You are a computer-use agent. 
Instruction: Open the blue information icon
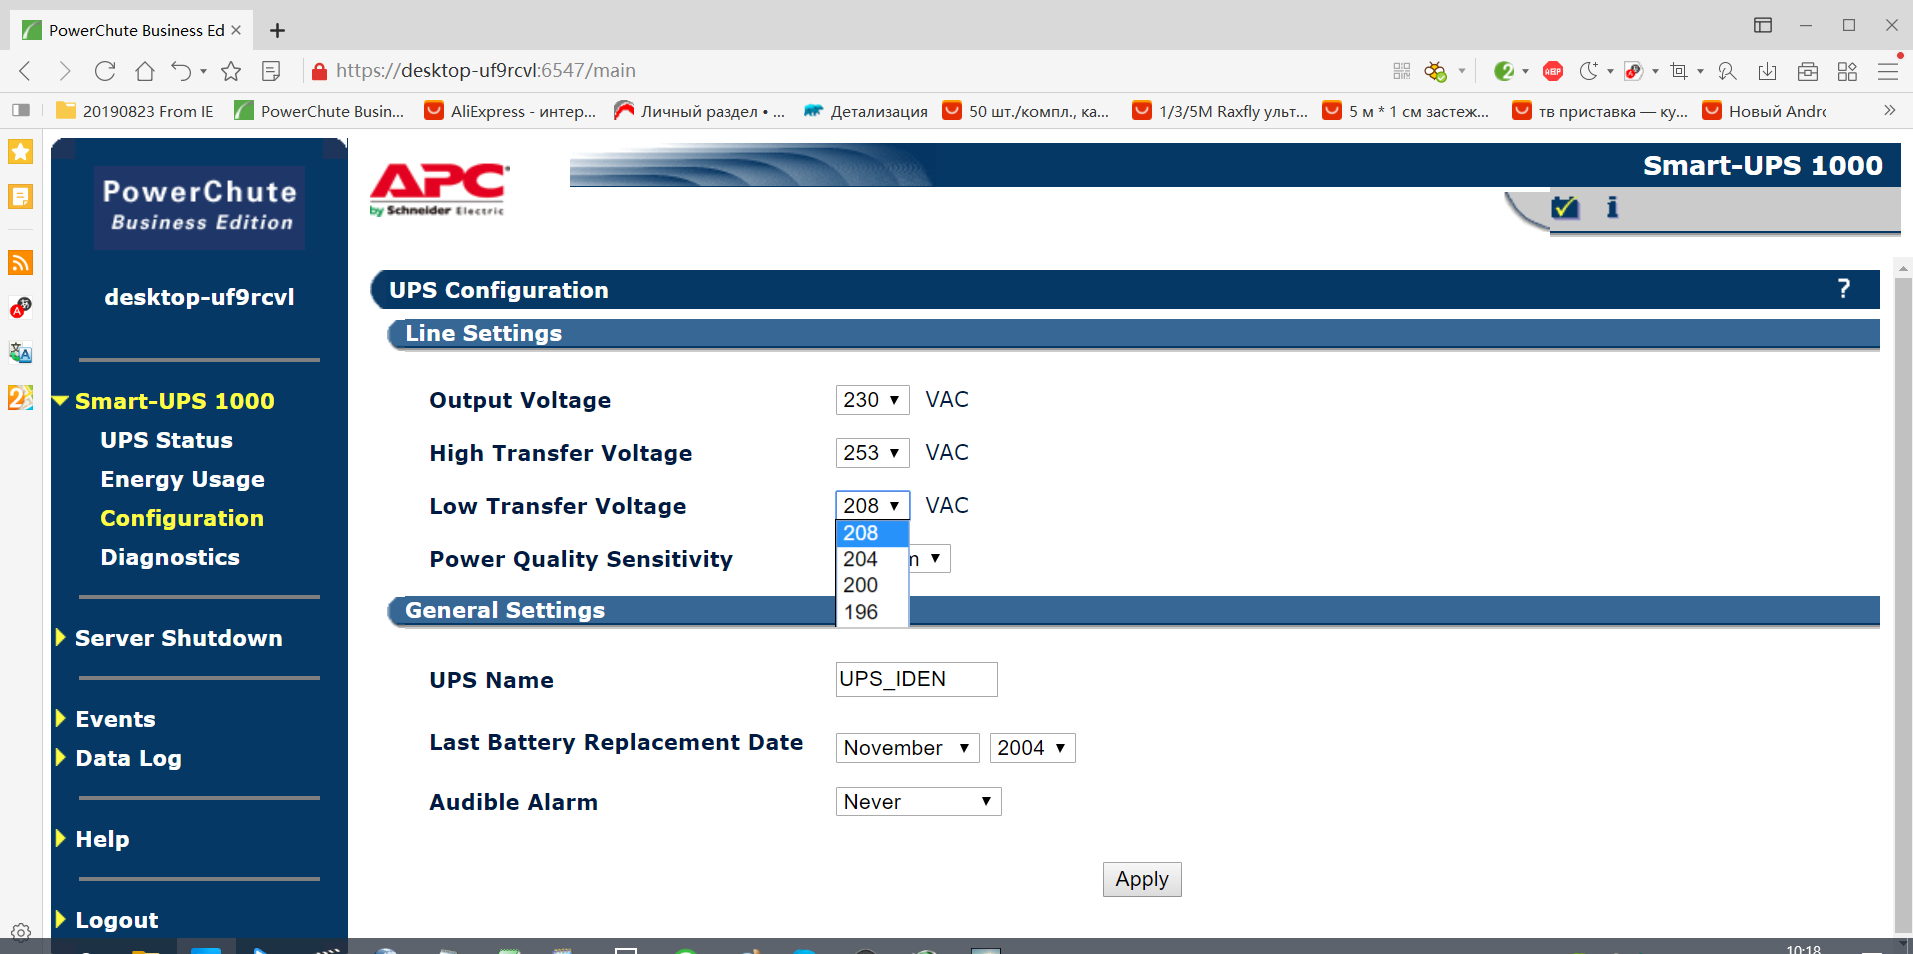pyautogui.click(x=1612, y=207)
